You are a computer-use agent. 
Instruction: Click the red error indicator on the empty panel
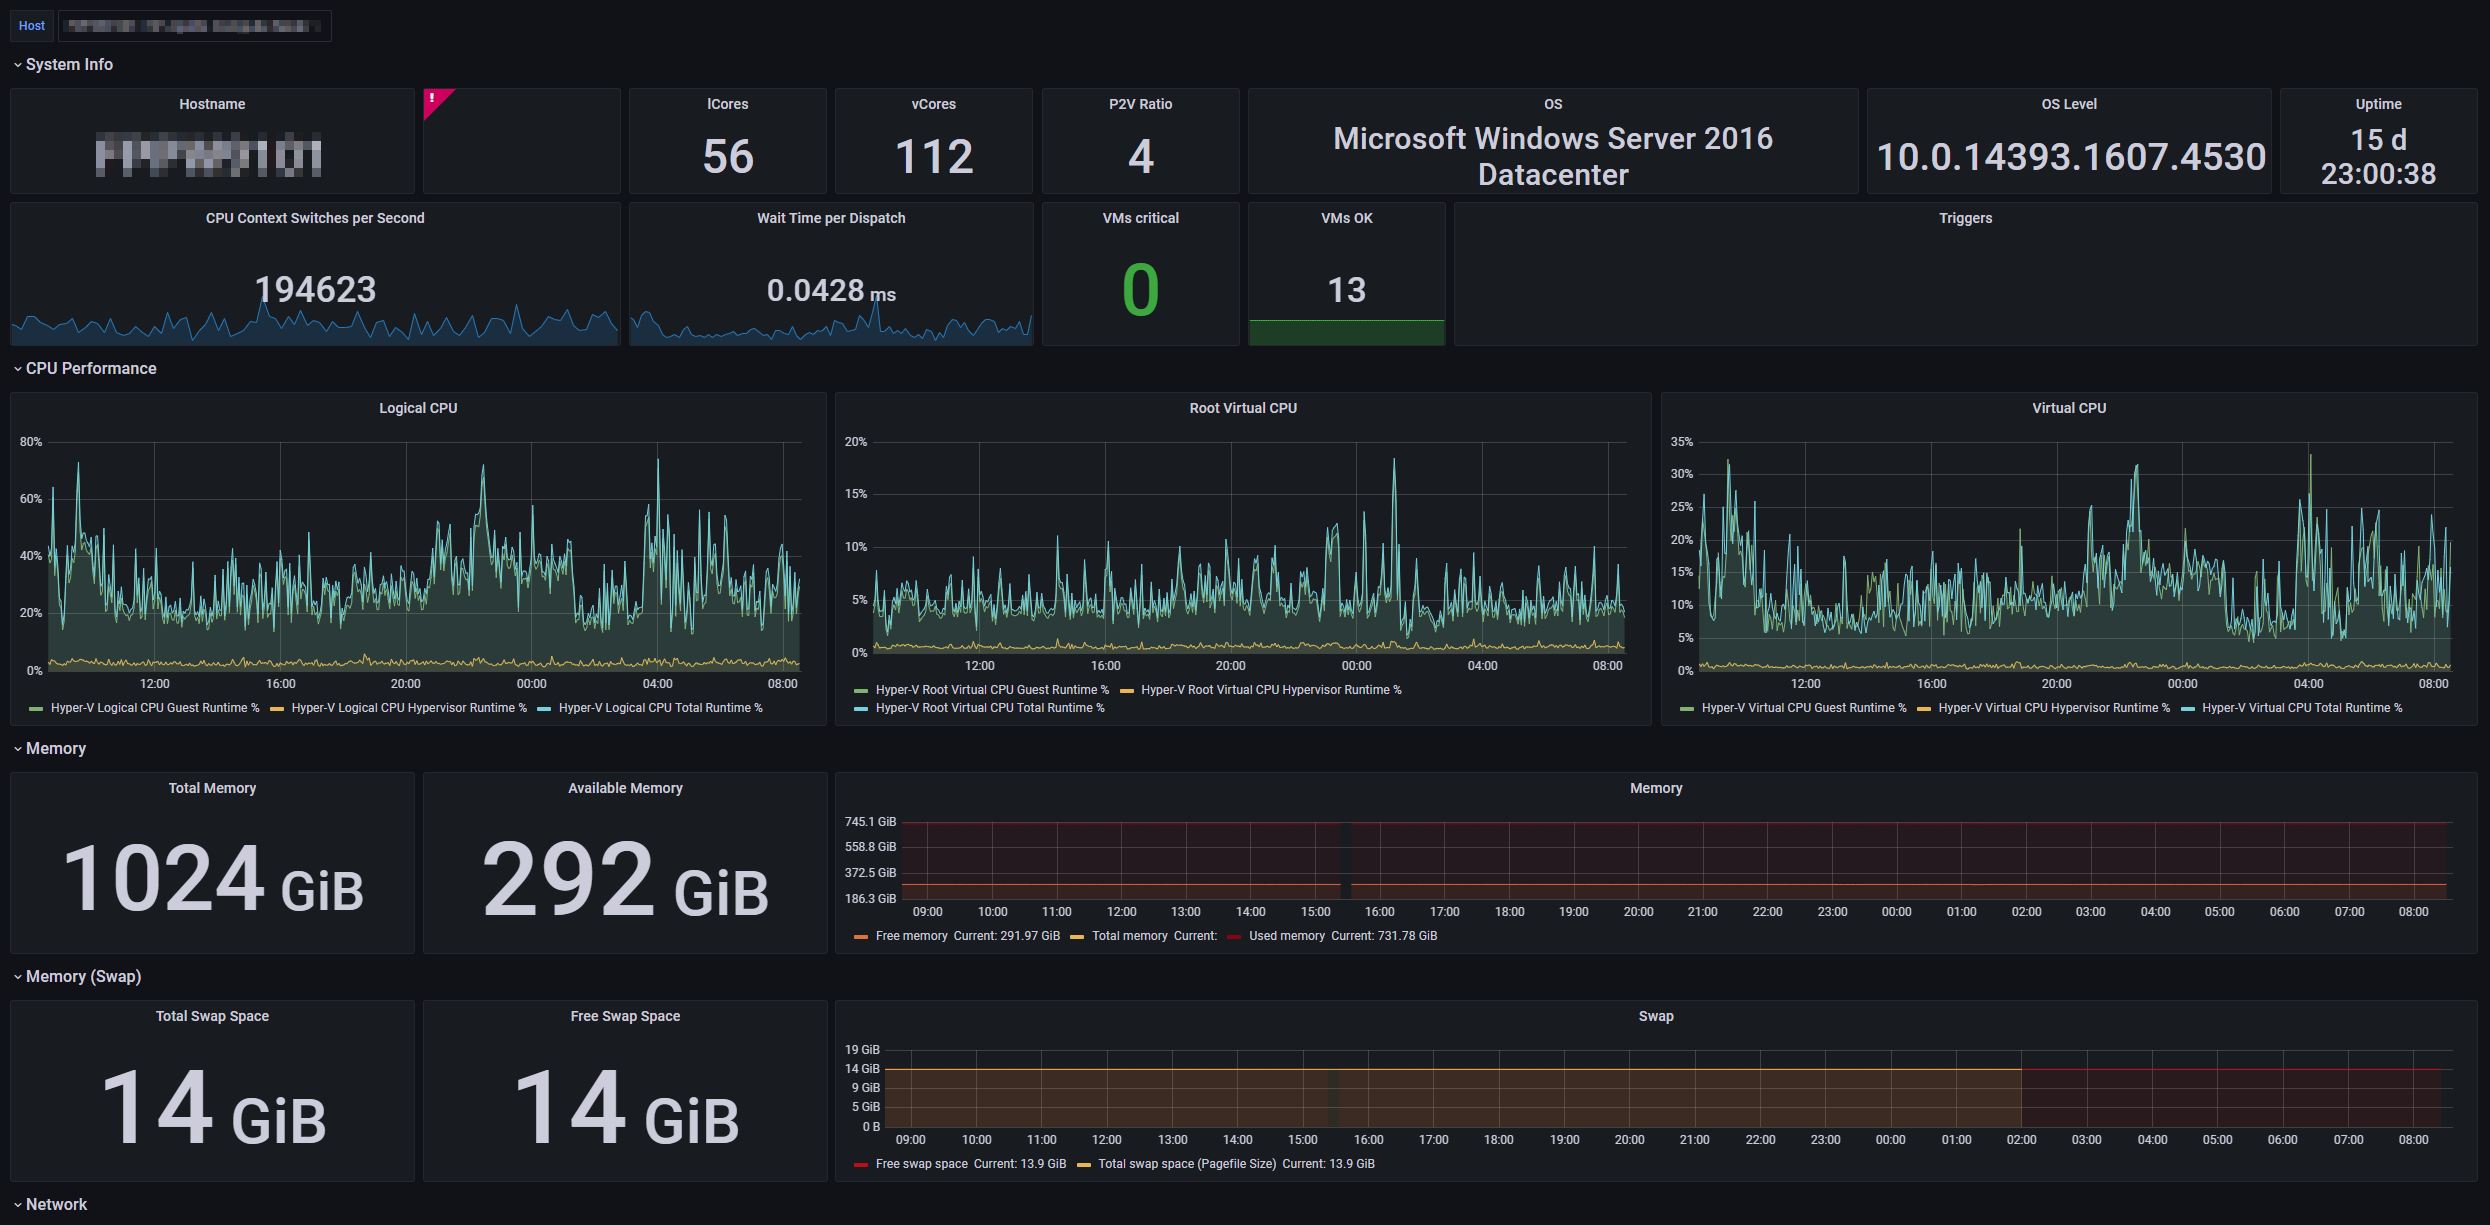pyautogui.click(x=433, y=98)
